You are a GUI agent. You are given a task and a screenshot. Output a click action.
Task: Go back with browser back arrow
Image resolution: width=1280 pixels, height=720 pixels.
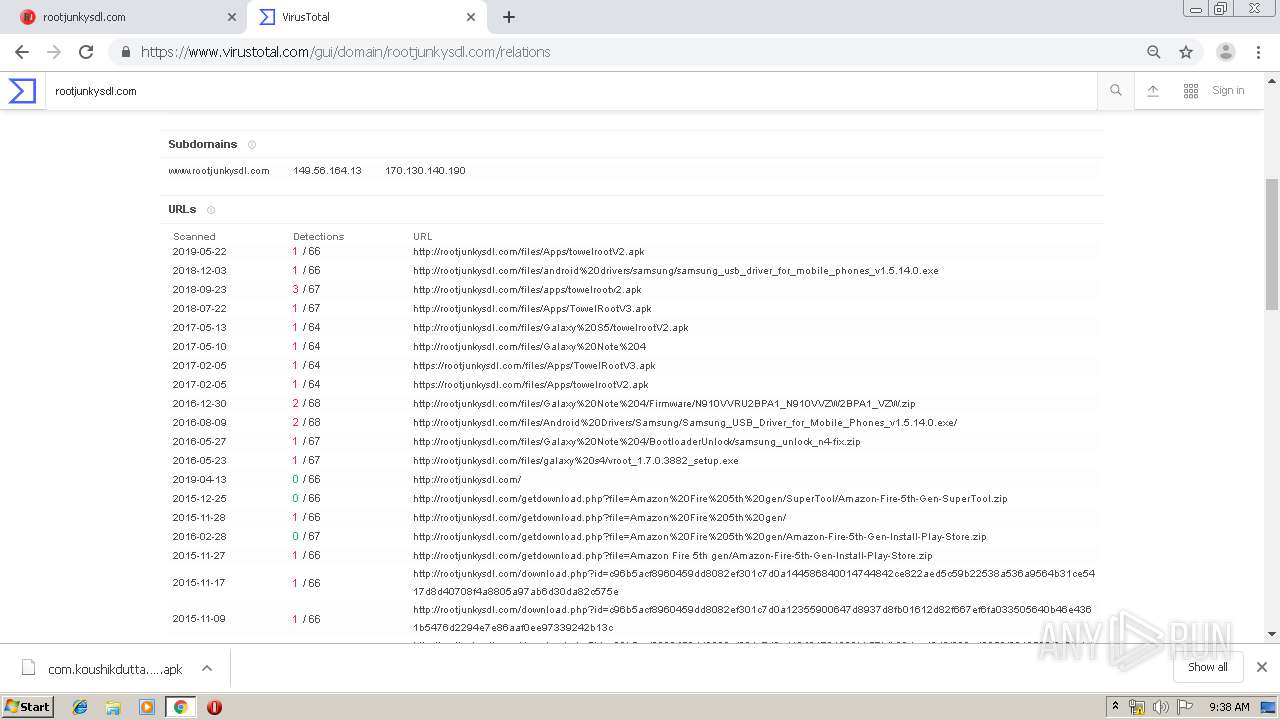[x=22, y=52]
